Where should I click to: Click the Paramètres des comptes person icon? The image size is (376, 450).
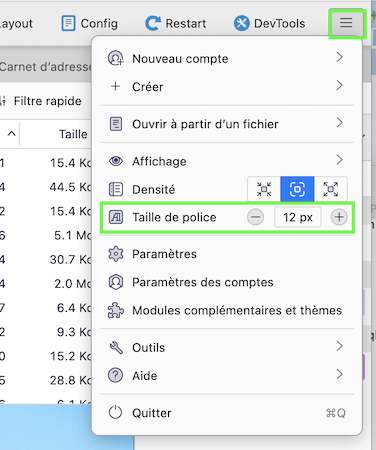pos(116,282)
